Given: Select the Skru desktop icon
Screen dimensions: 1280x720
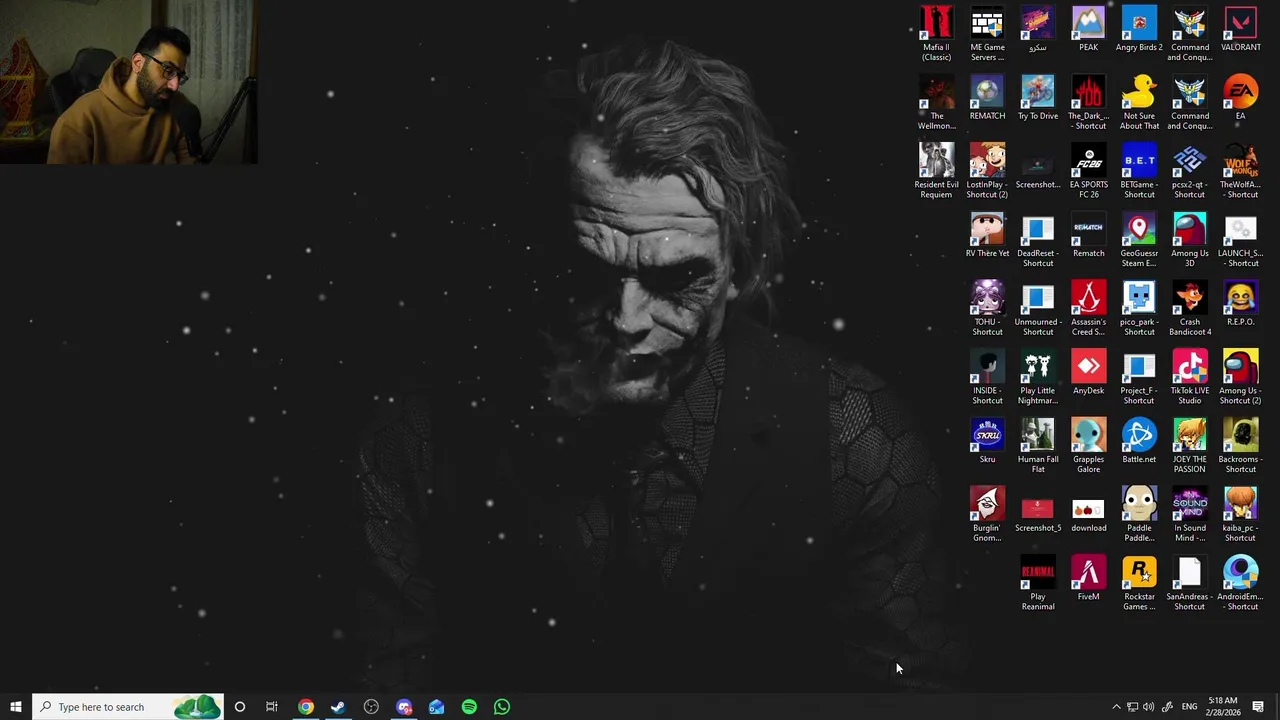Looking at the screenshot, I should (x=987, y=440).
